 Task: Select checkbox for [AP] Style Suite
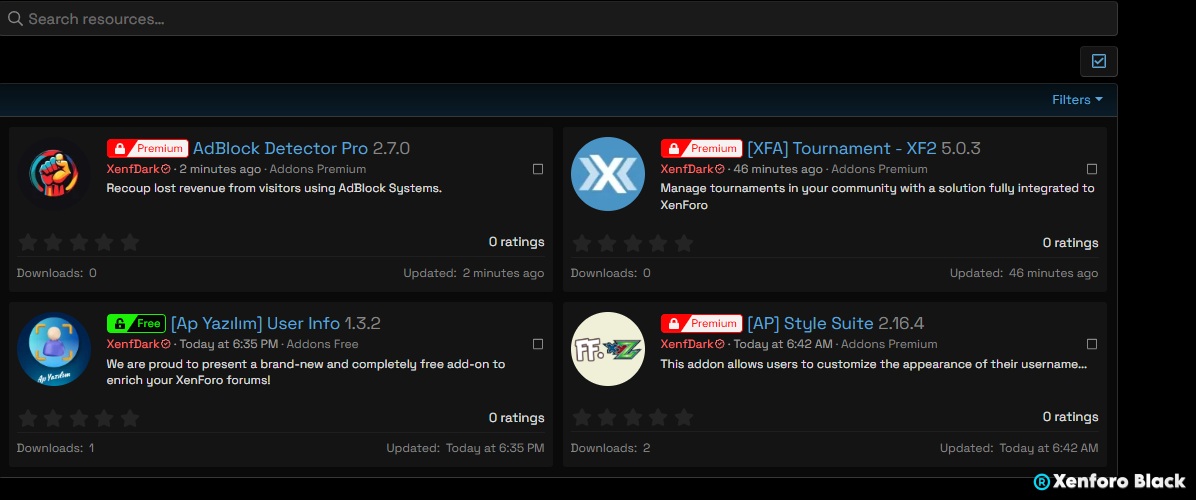click(1092, 345)
